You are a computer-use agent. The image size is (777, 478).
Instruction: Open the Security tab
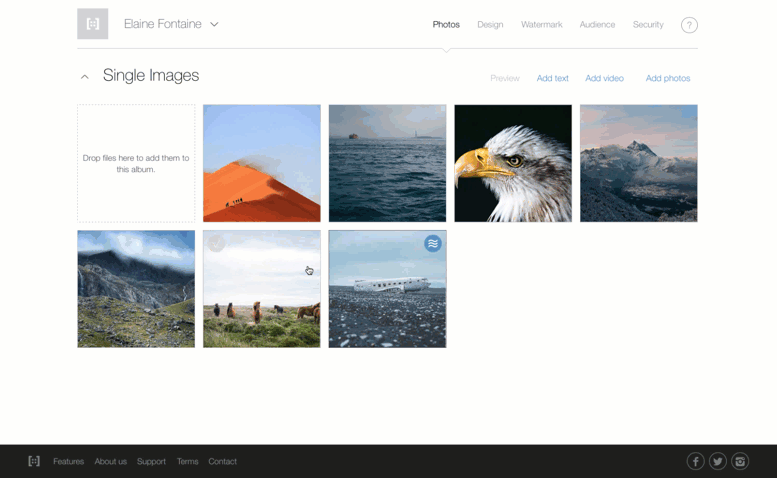648,24
